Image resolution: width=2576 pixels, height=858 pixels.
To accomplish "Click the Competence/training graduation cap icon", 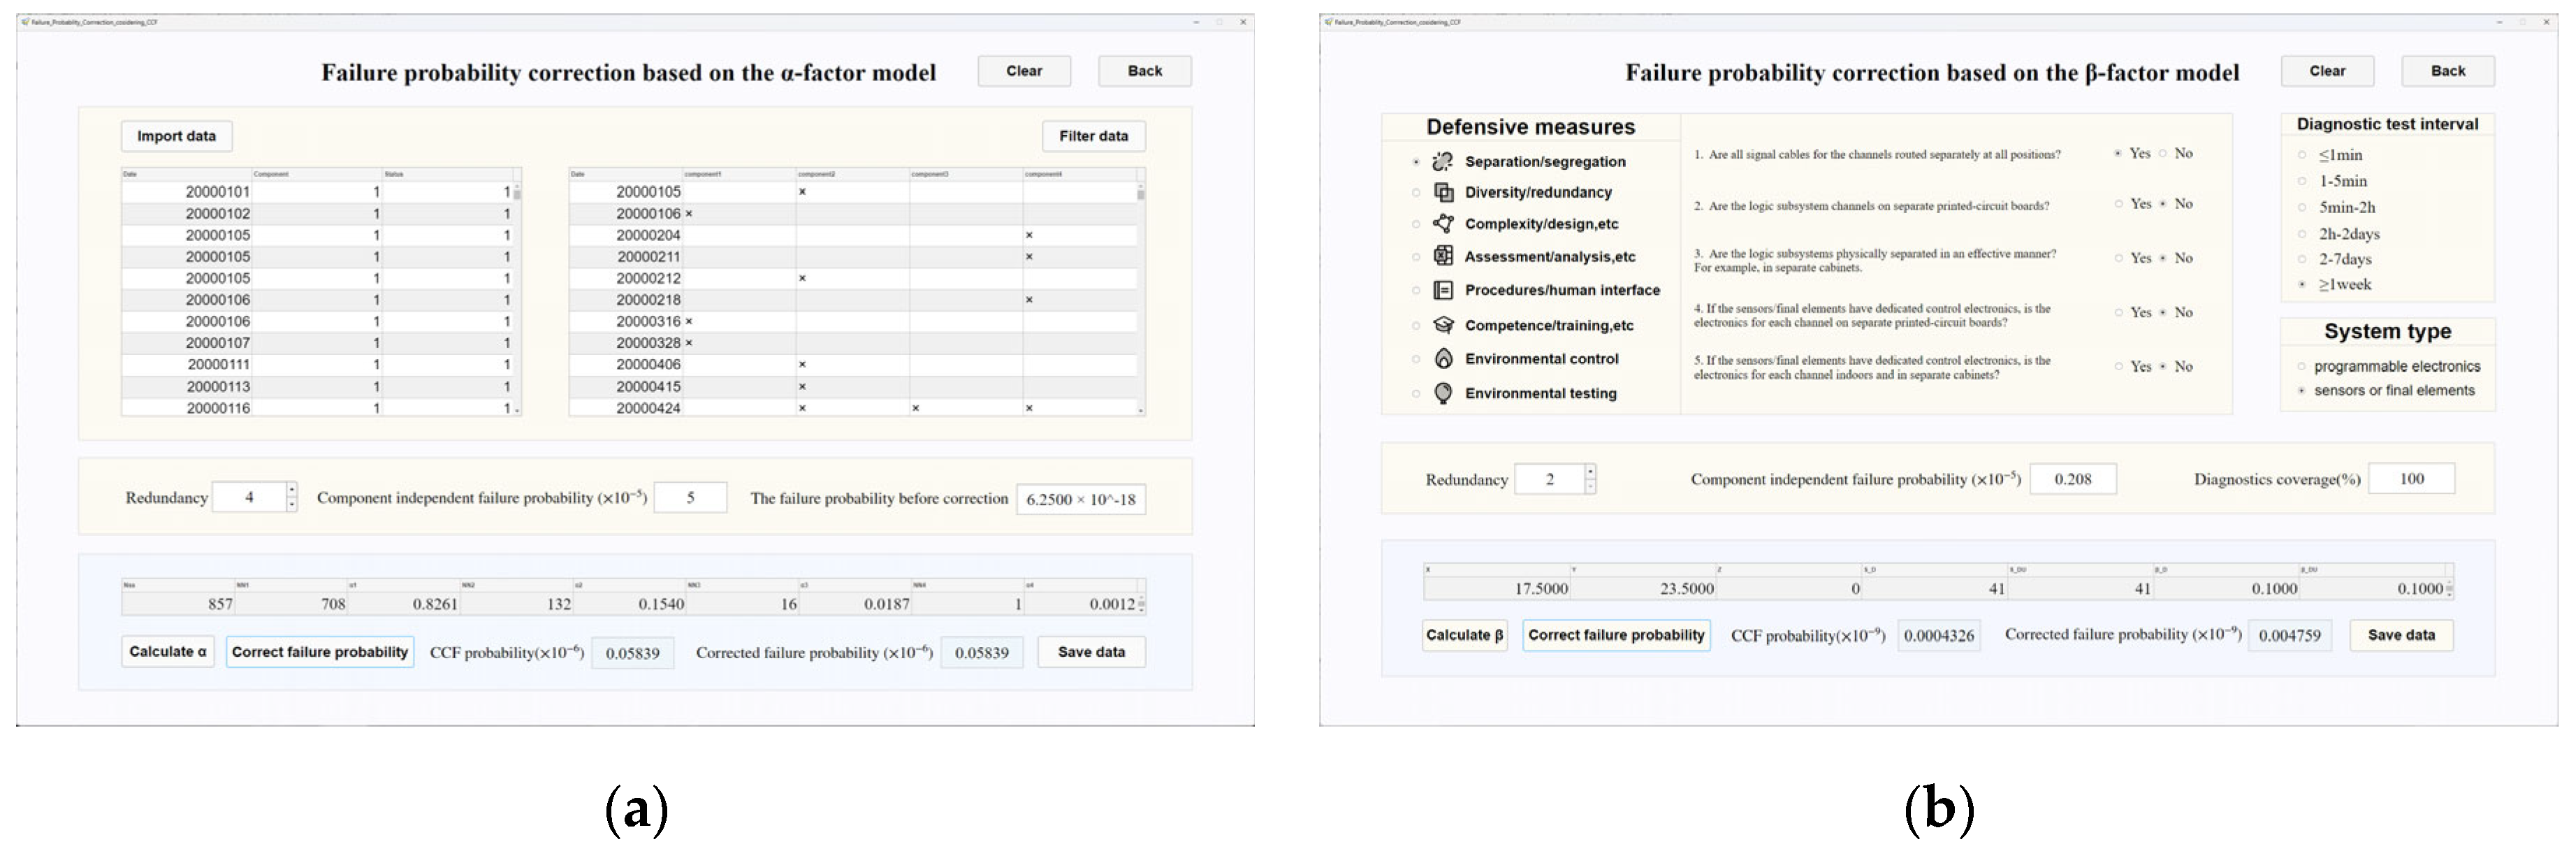I will 1443,325.
